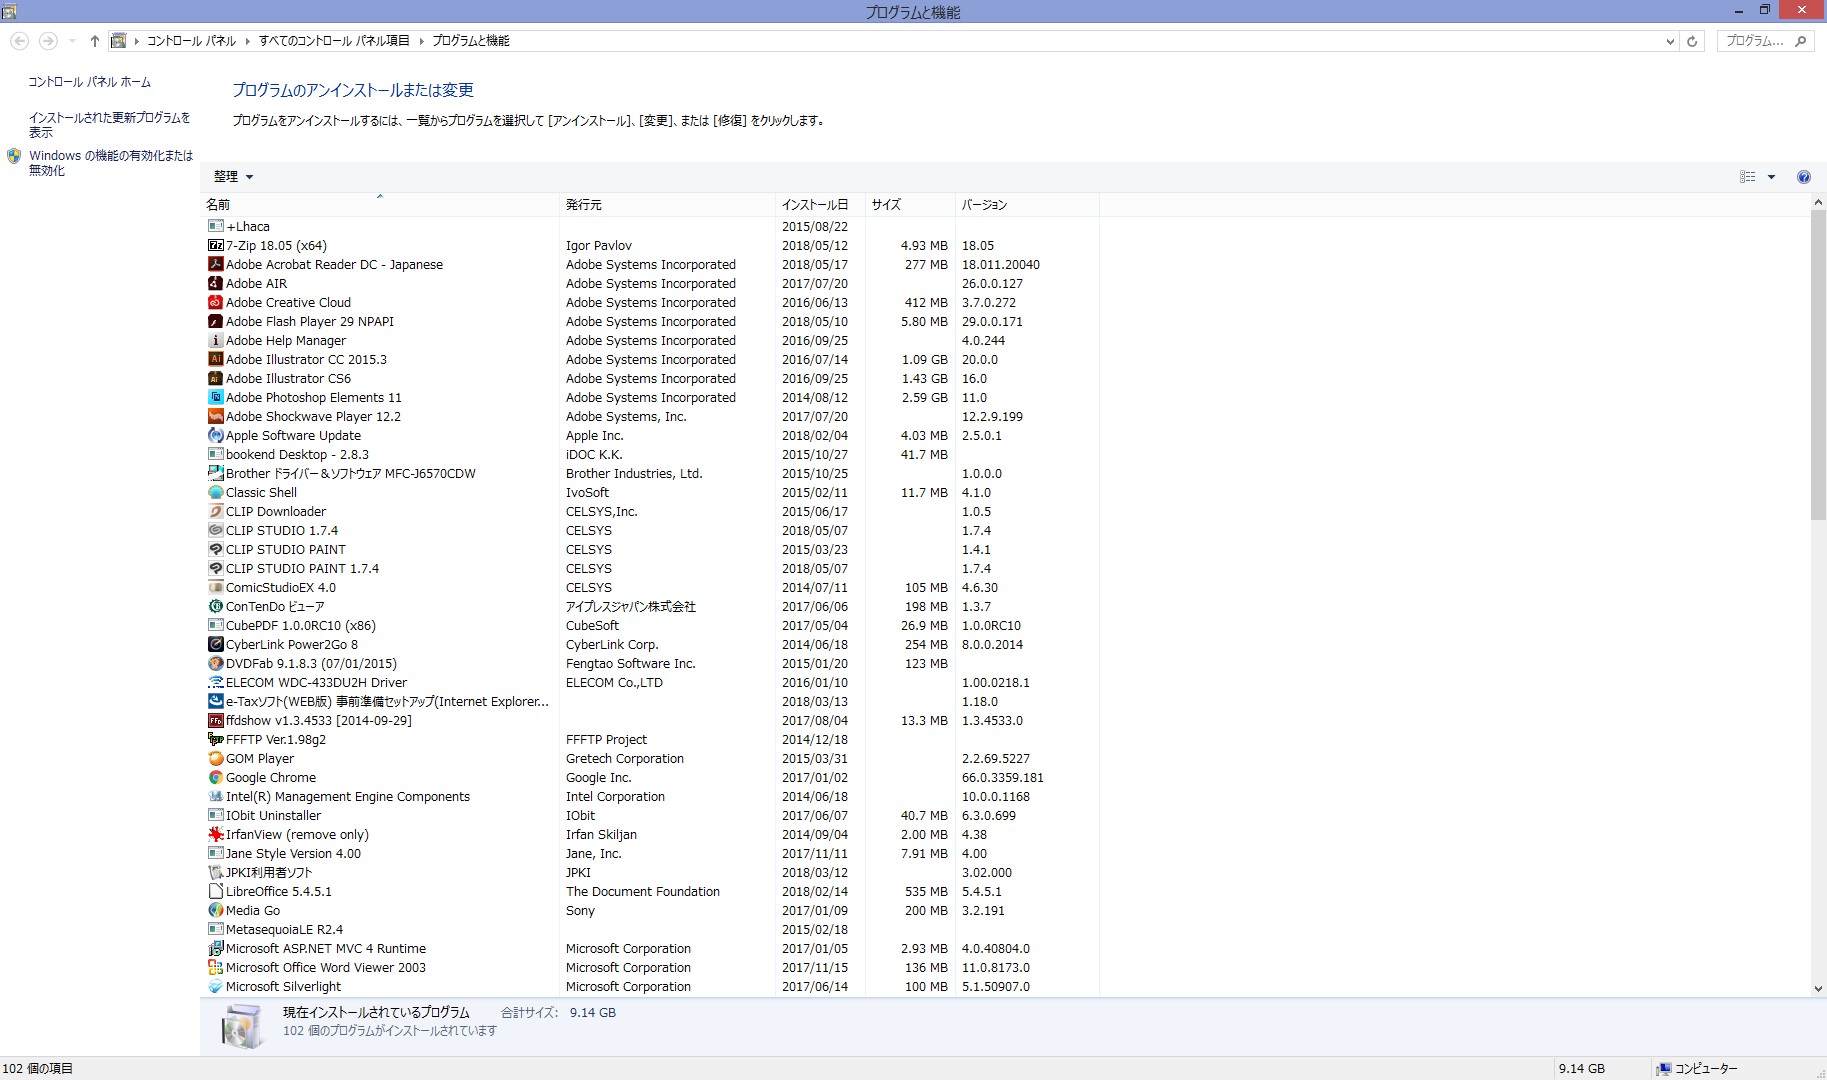Select Brother ドライバー＆ソフトウェア MFC-J6570CDW row
This screenshot has width=1827, height=1080.
click(x=652, y=473)
